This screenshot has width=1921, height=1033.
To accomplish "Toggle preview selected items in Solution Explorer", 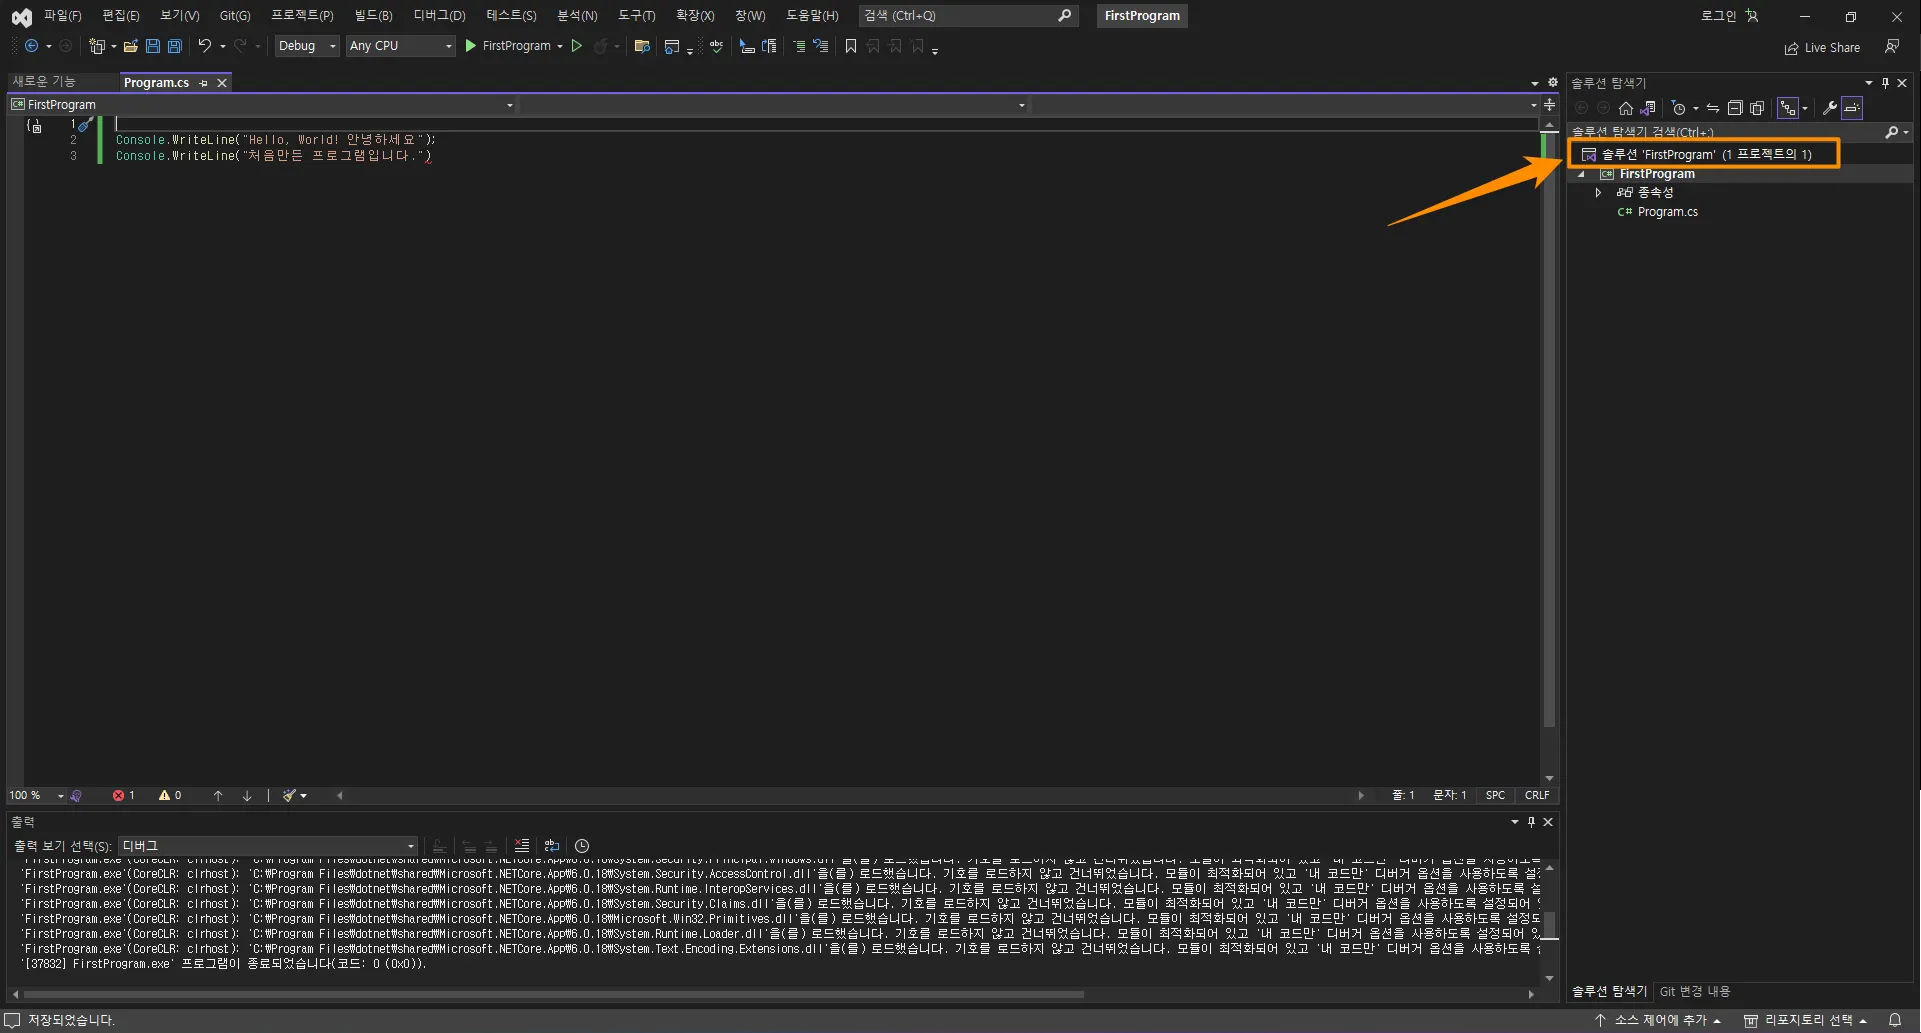I will click(x=1852, y=108).
